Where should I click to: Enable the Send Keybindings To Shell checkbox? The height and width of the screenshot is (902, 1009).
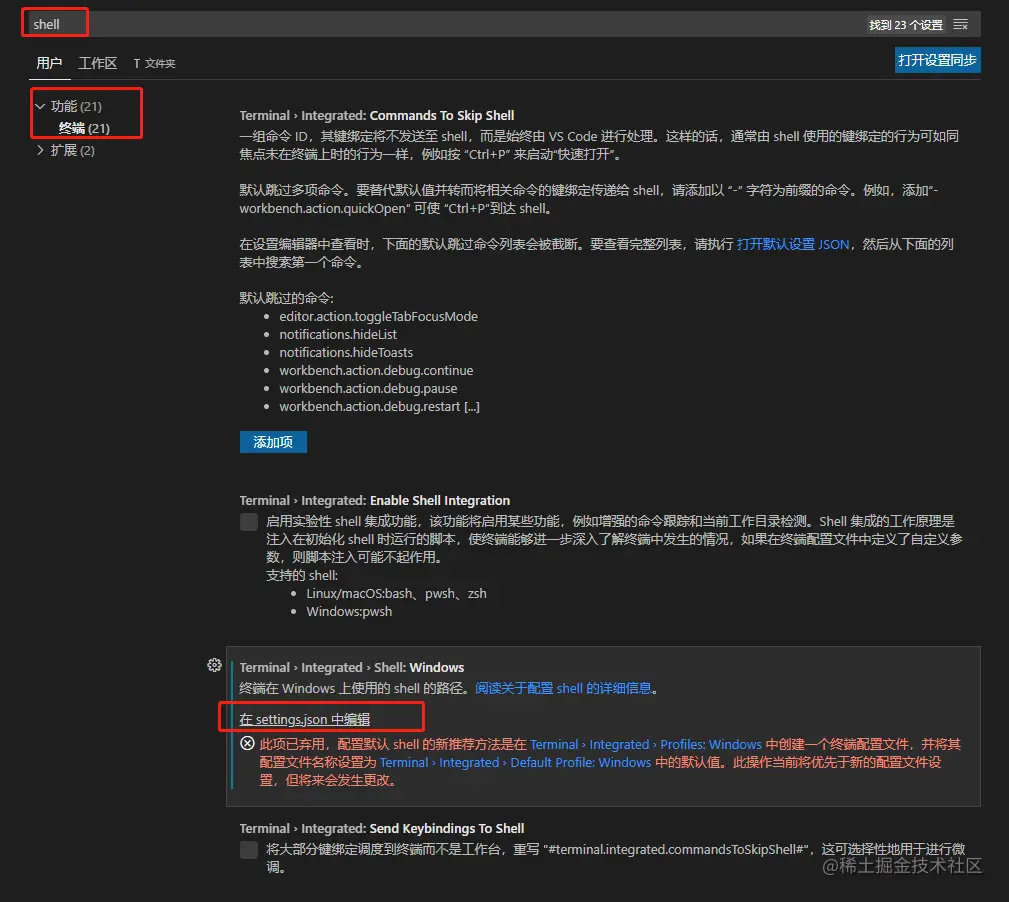point(249,850)
